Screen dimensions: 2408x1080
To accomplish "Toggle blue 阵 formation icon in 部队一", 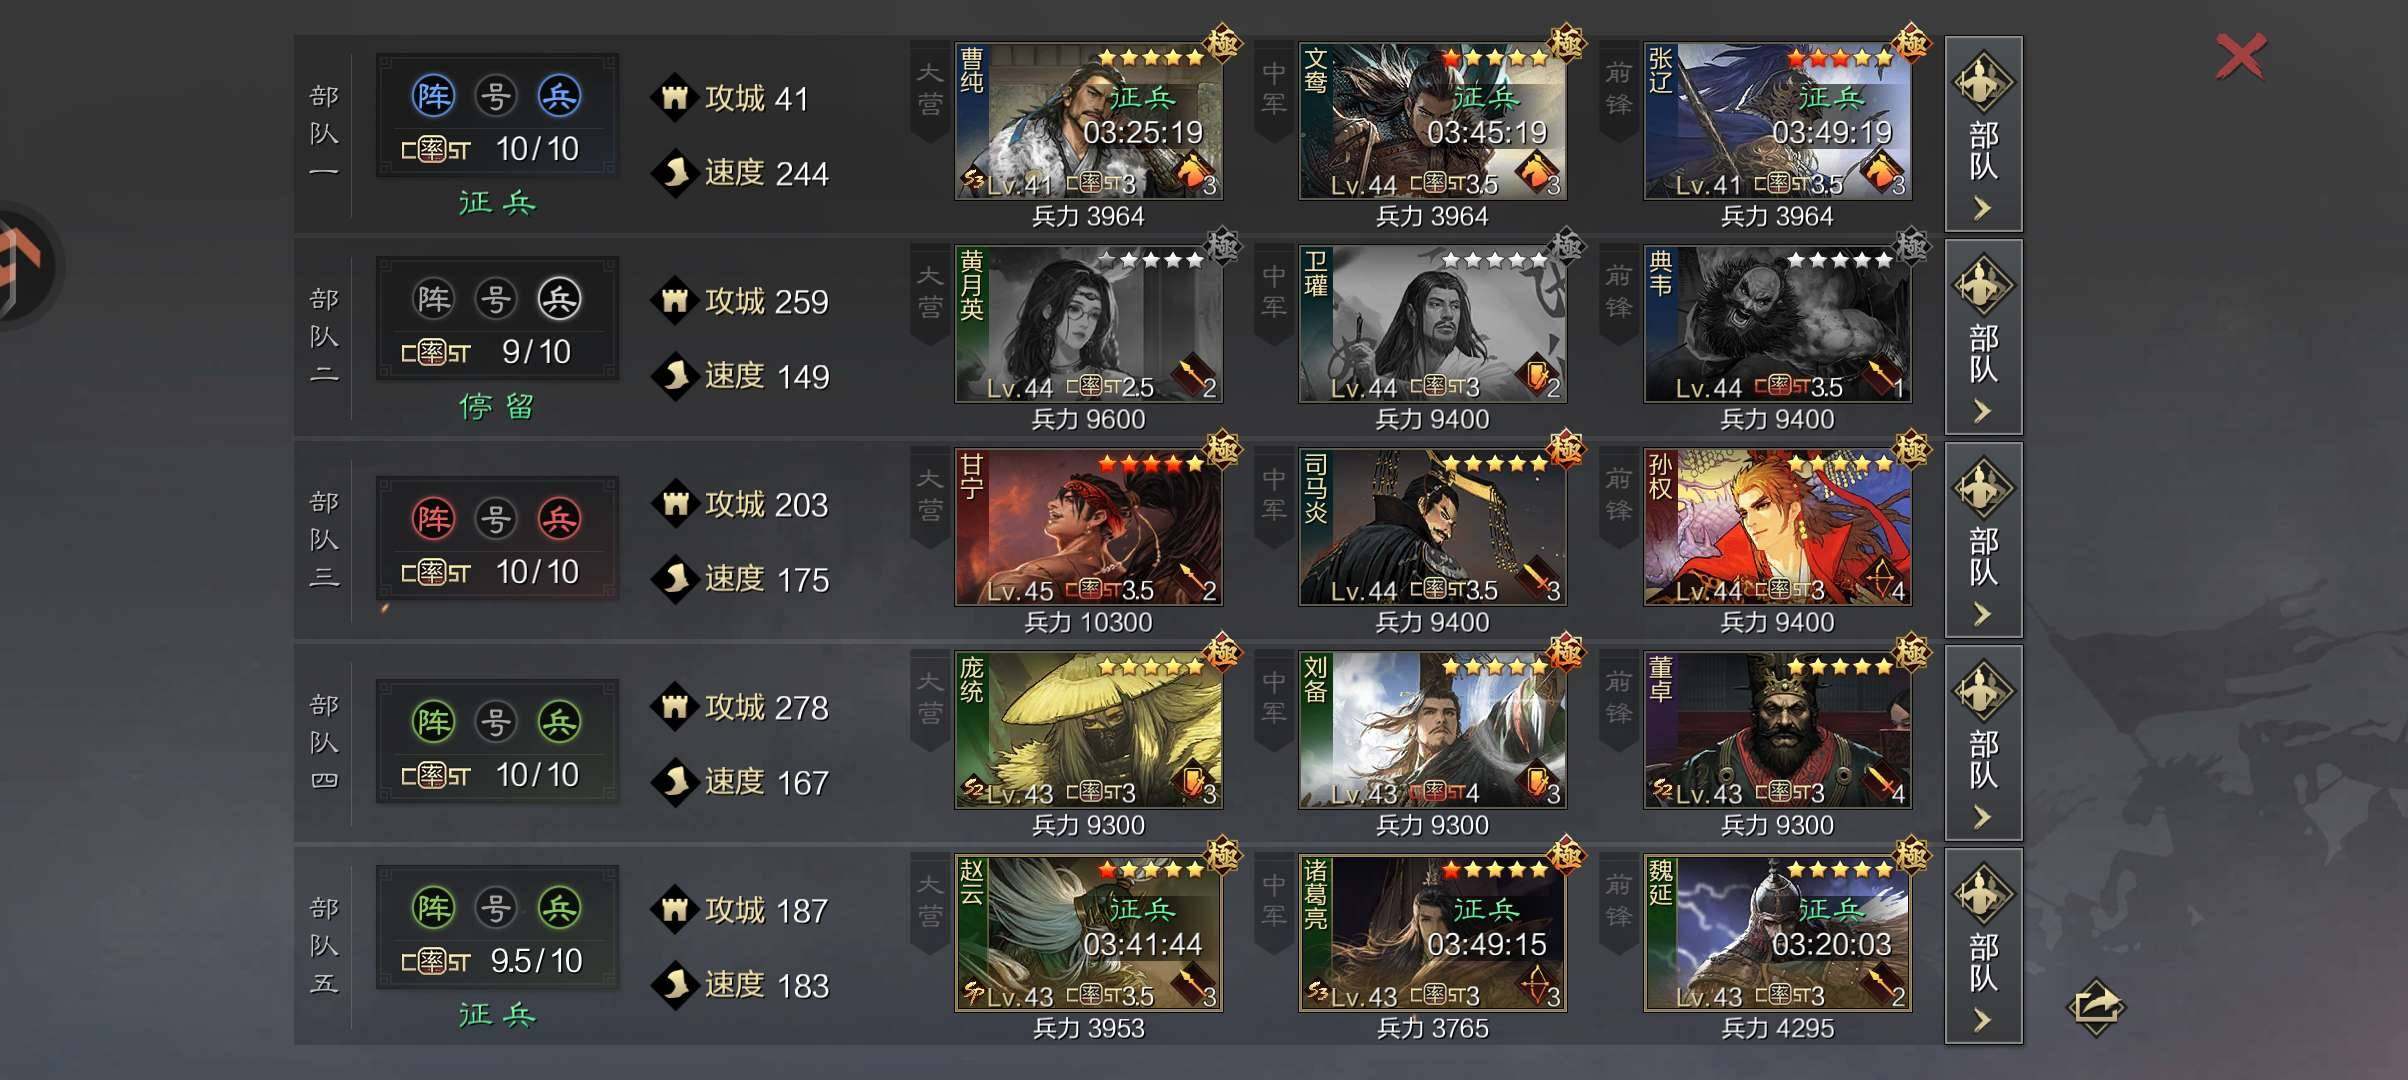I will coord(433,96).
